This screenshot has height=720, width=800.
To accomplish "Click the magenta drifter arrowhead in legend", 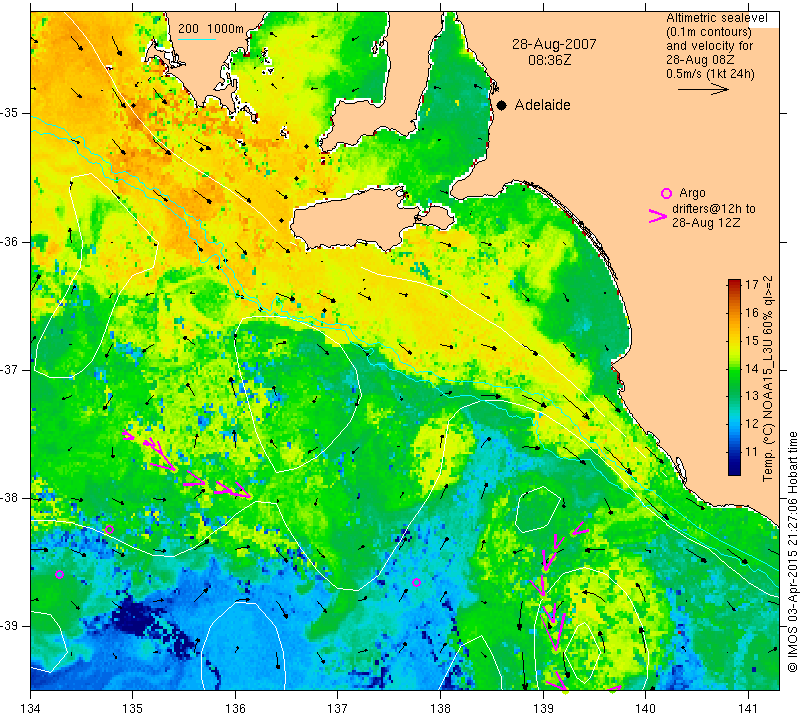I will pos(658,216).
